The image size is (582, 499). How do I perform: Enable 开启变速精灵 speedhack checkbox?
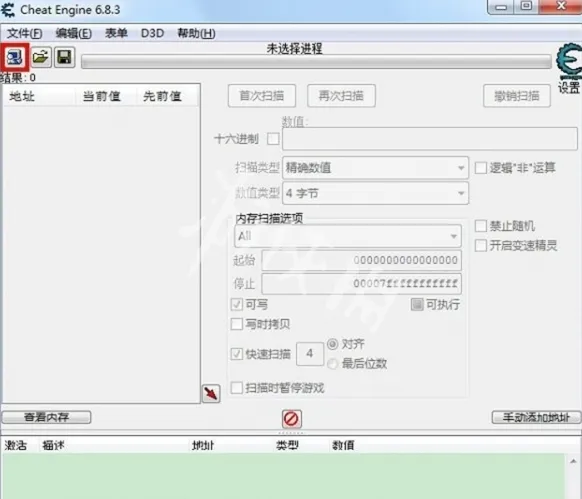[x=481, y=245]
